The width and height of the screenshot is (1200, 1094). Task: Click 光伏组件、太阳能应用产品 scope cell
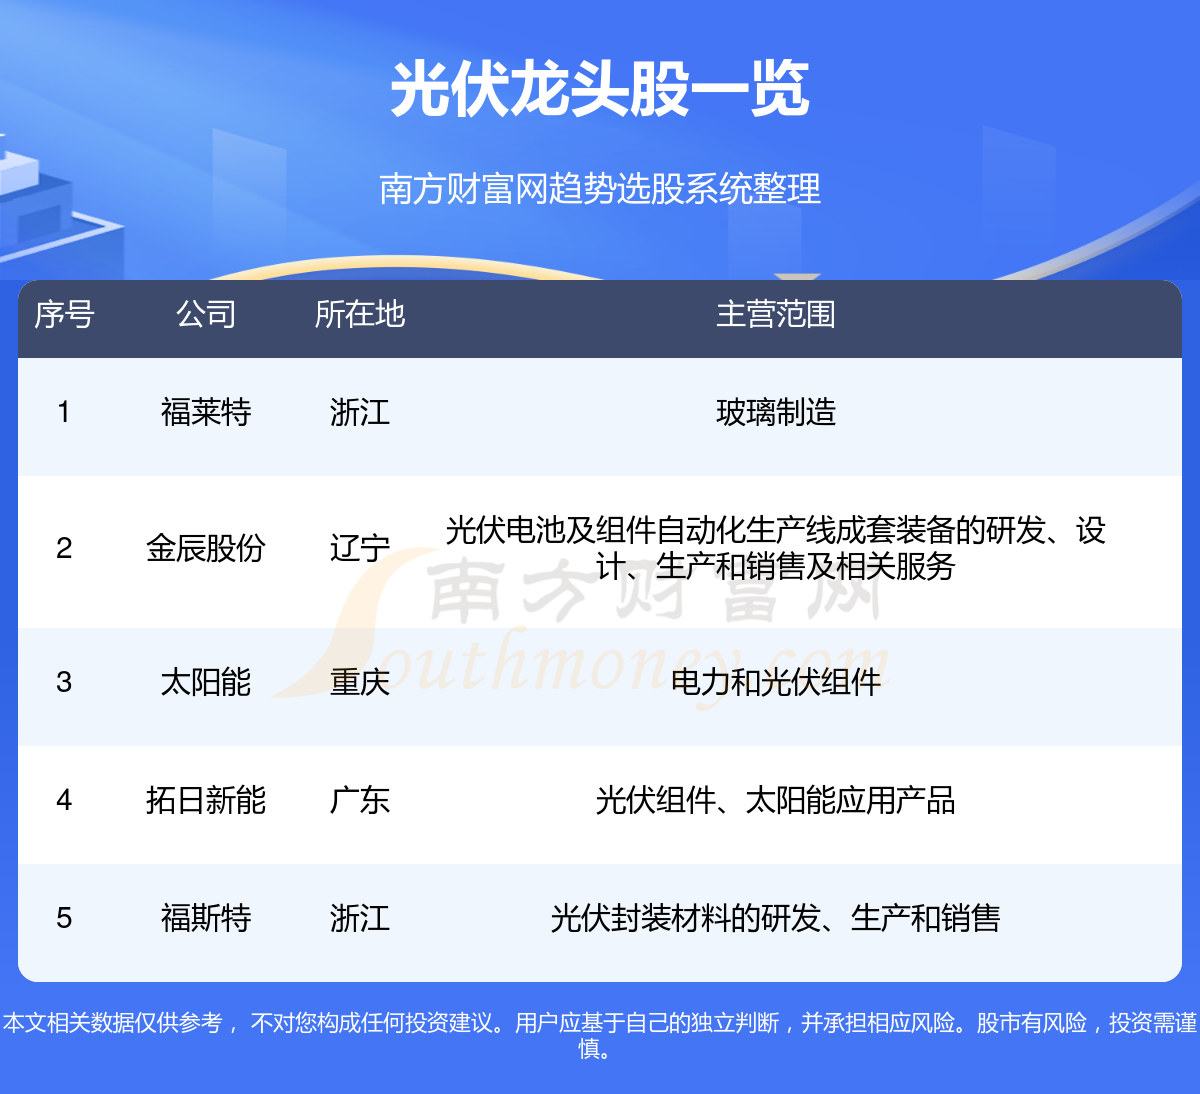point(776,800)
